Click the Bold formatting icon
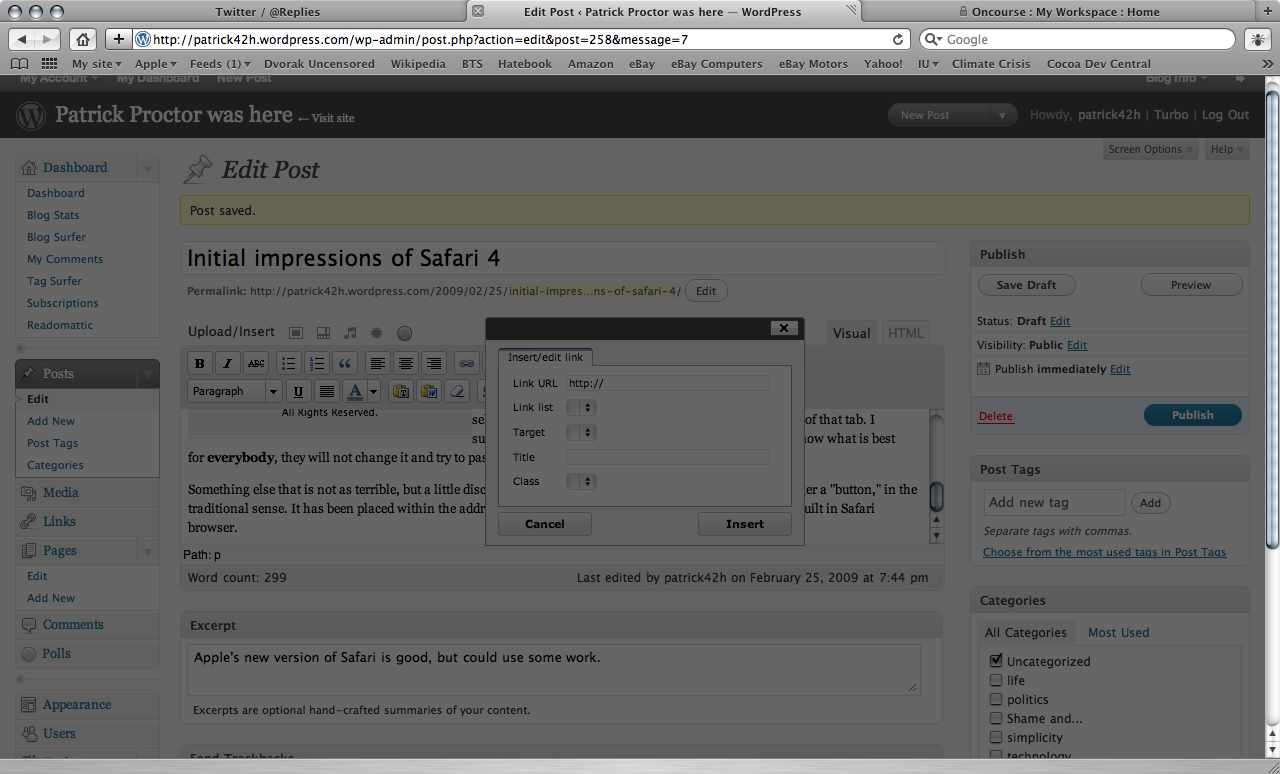 tap(200, 363)
